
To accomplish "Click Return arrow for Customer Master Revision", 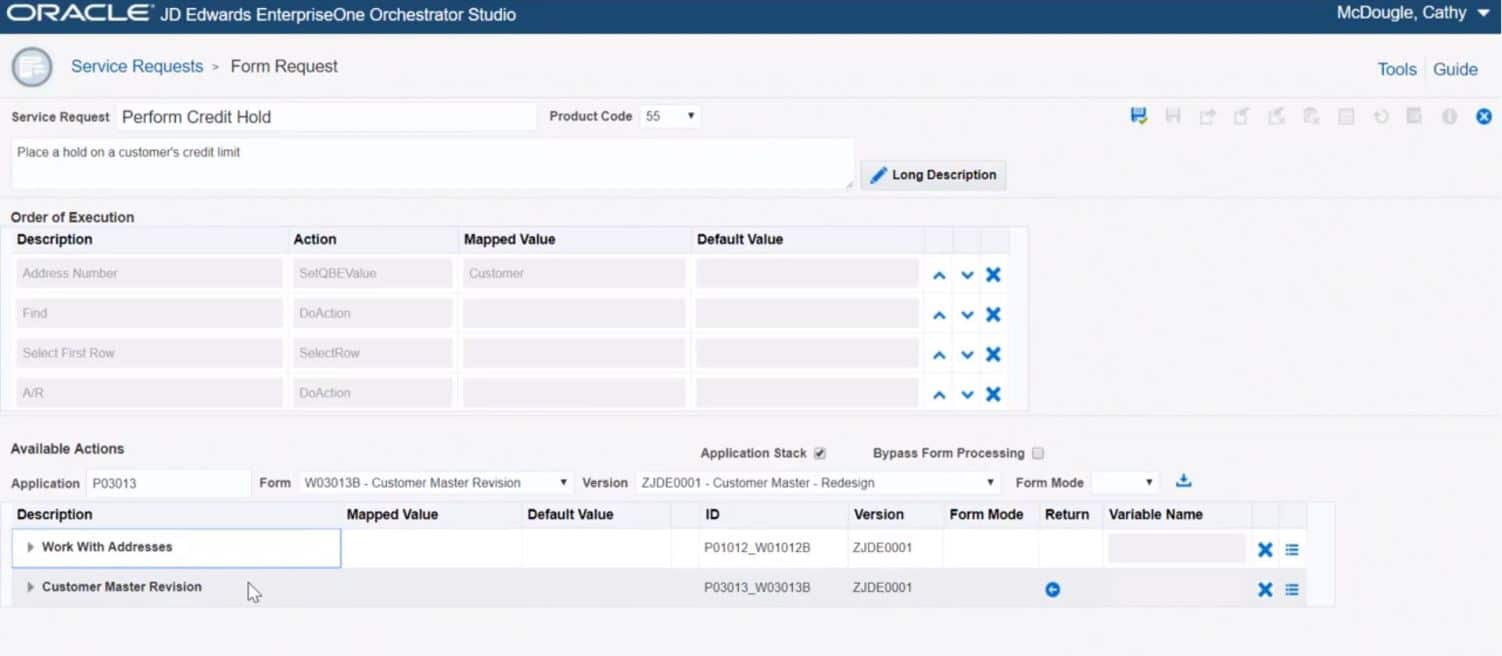I will (x=1052, y=589).
